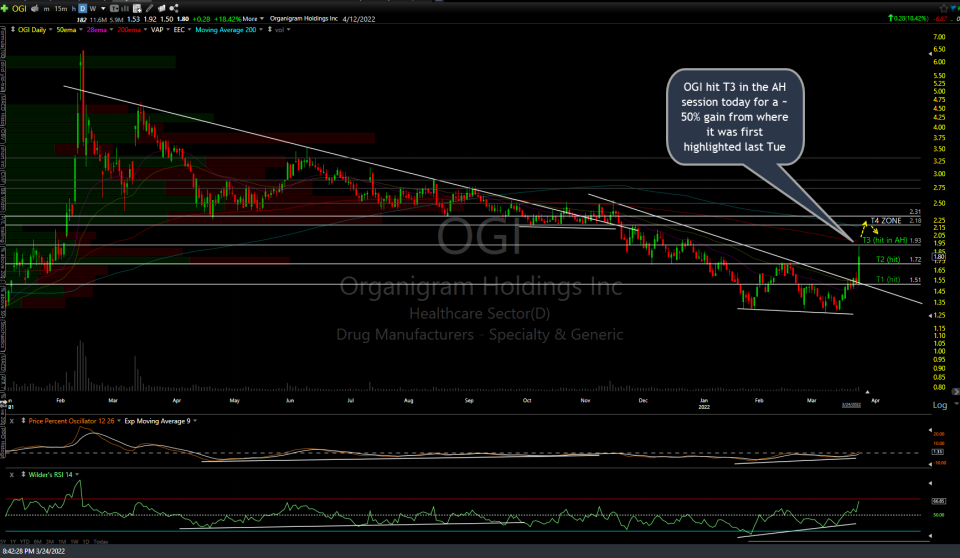Click the arrow at the RSI pane's lower right
Image resolution: width=960 pixels, height=558 pixels.
[x=931, y=535]
